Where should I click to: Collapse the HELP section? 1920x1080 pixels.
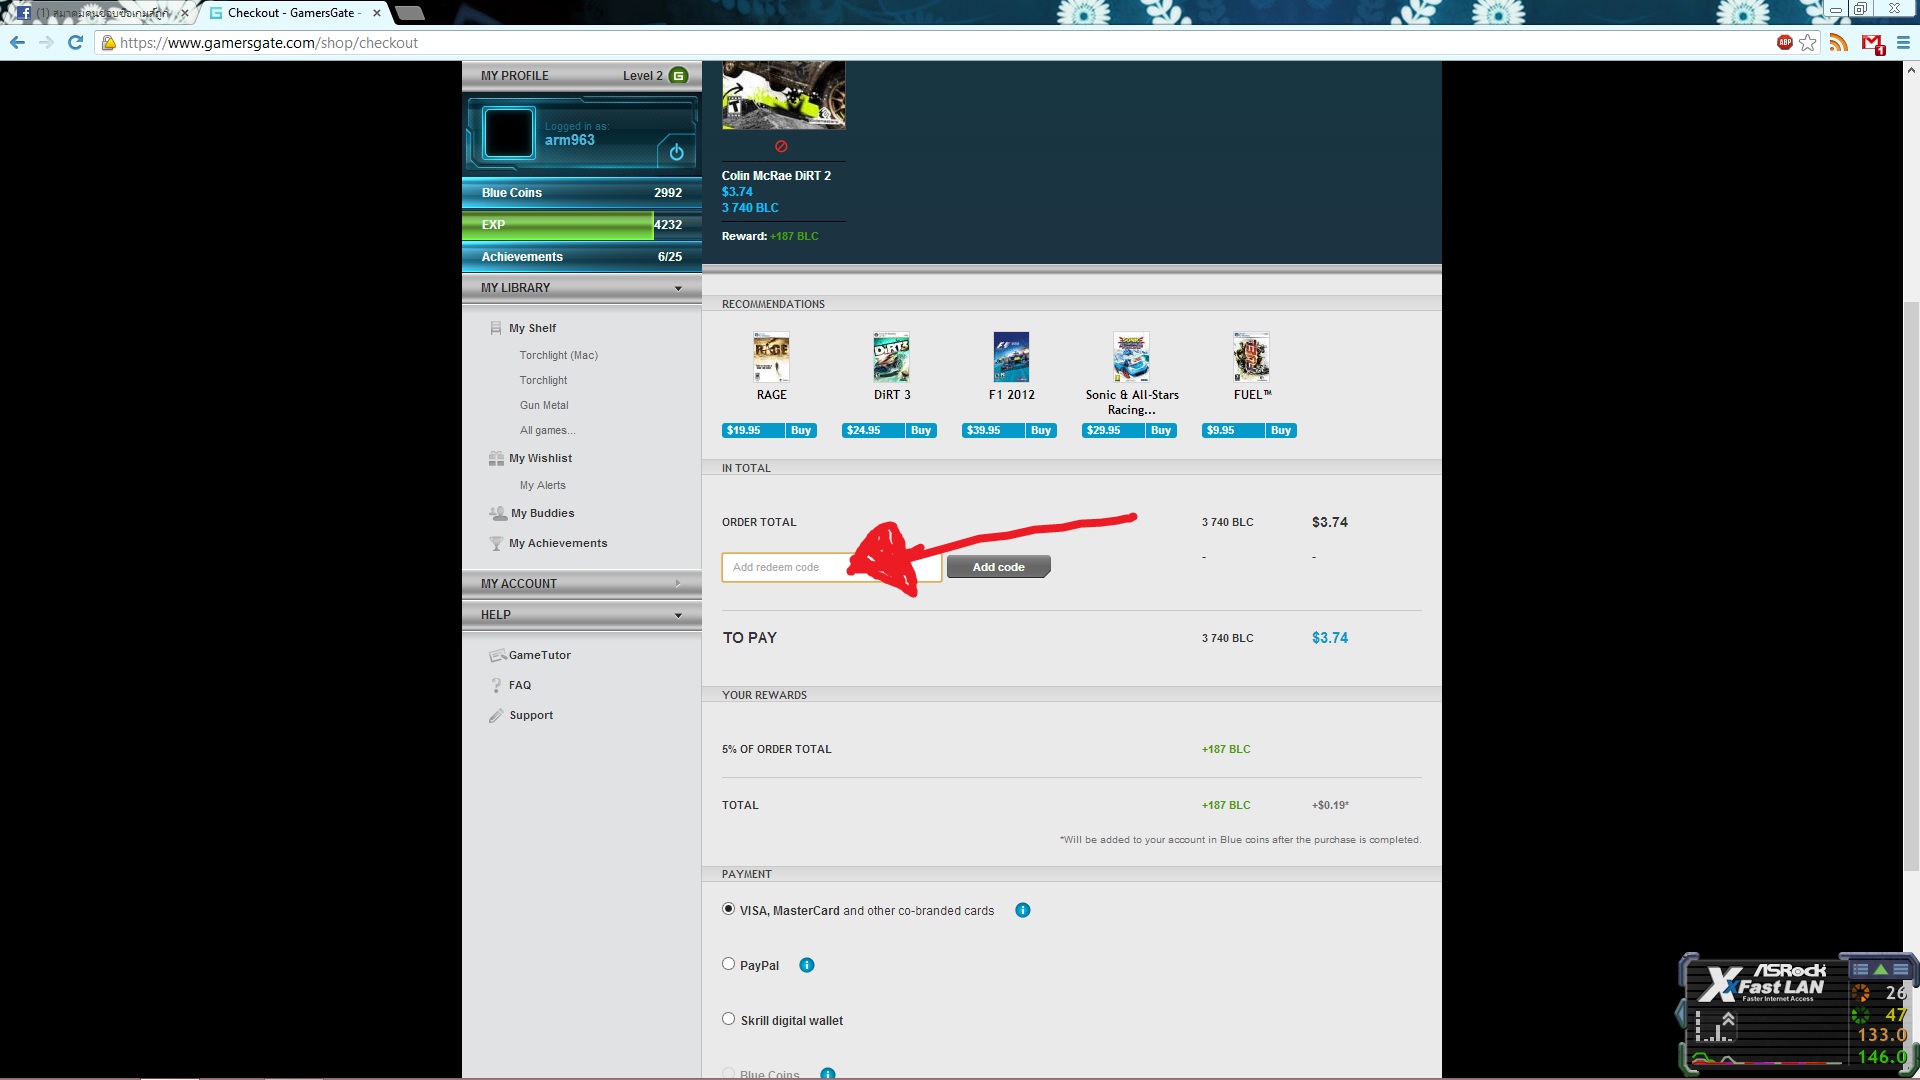pyautogui.click(x=678, y=615)
